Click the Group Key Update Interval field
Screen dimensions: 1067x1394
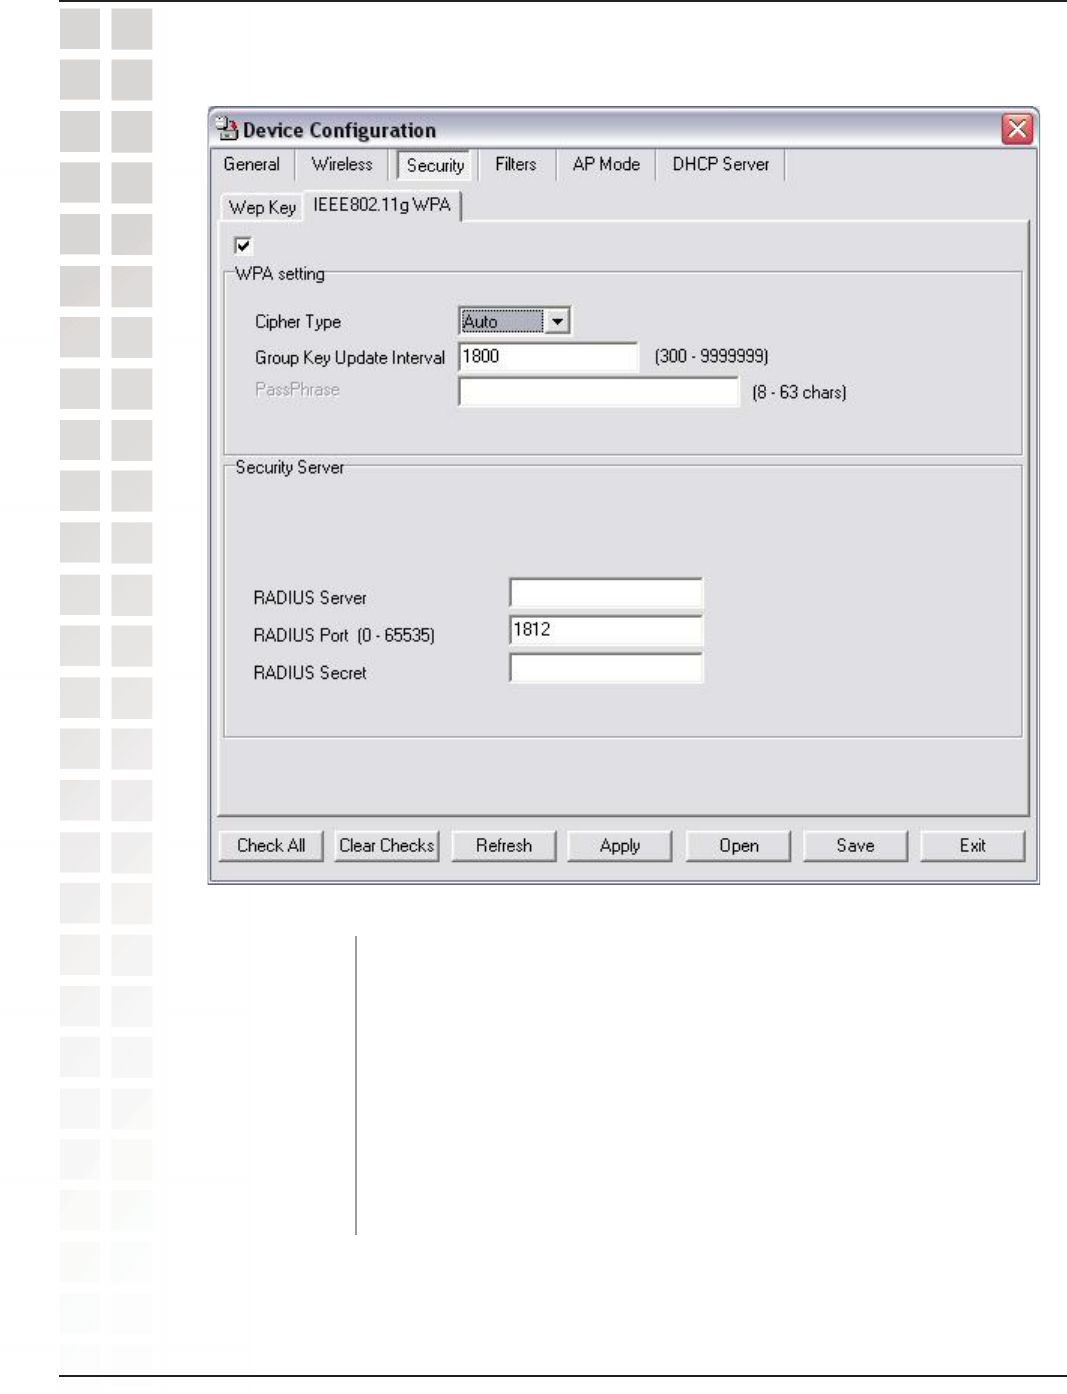click(547, 356)
